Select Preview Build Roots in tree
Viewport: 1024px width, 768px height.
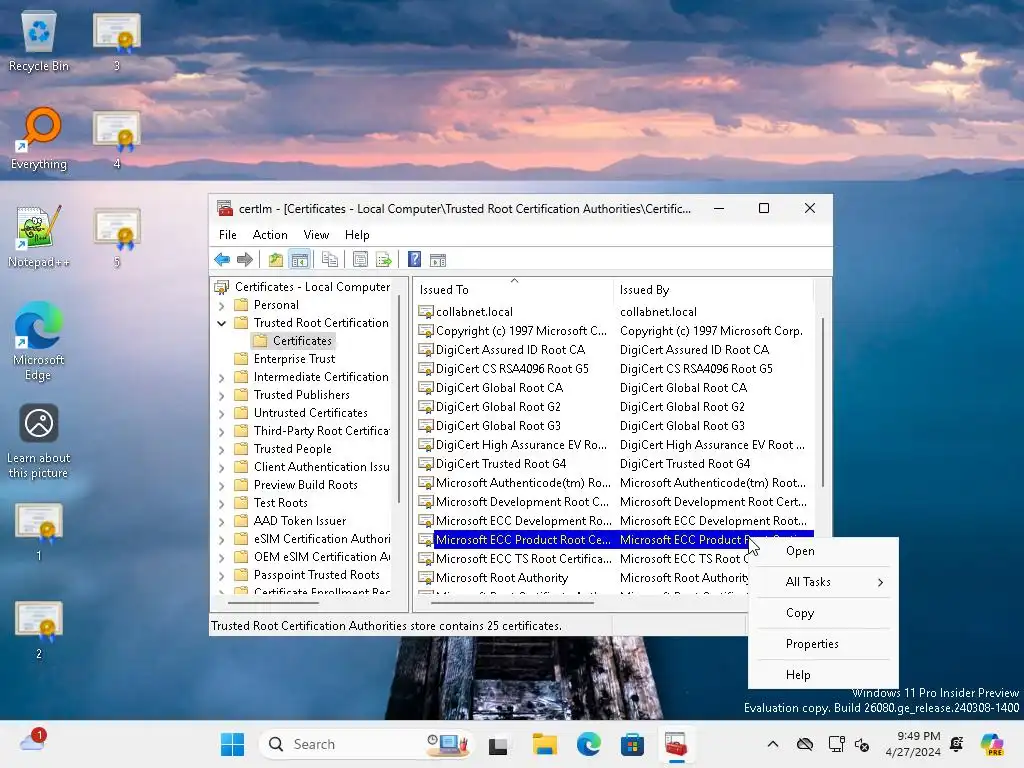(x=306, y=485)
